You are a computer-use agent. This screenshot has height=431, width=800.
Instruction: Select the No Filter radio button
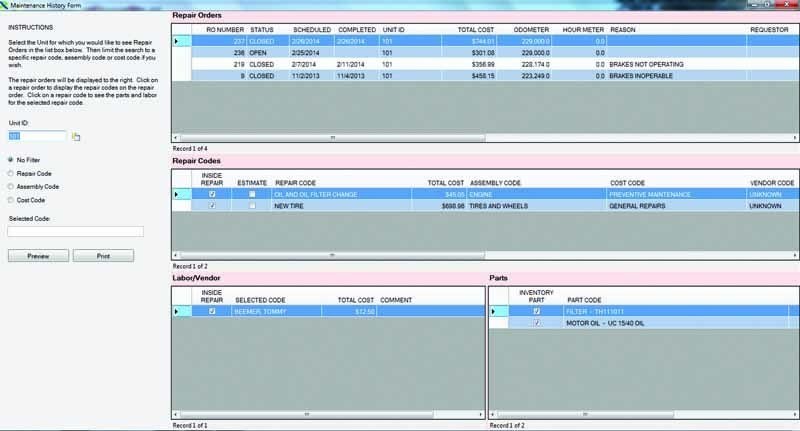click(x=10, y=159)
